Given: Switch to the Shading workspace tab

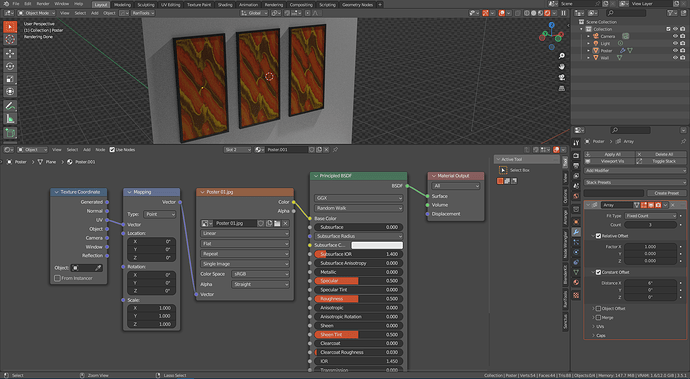Looking at the screenshot, I should coord(225,4).
